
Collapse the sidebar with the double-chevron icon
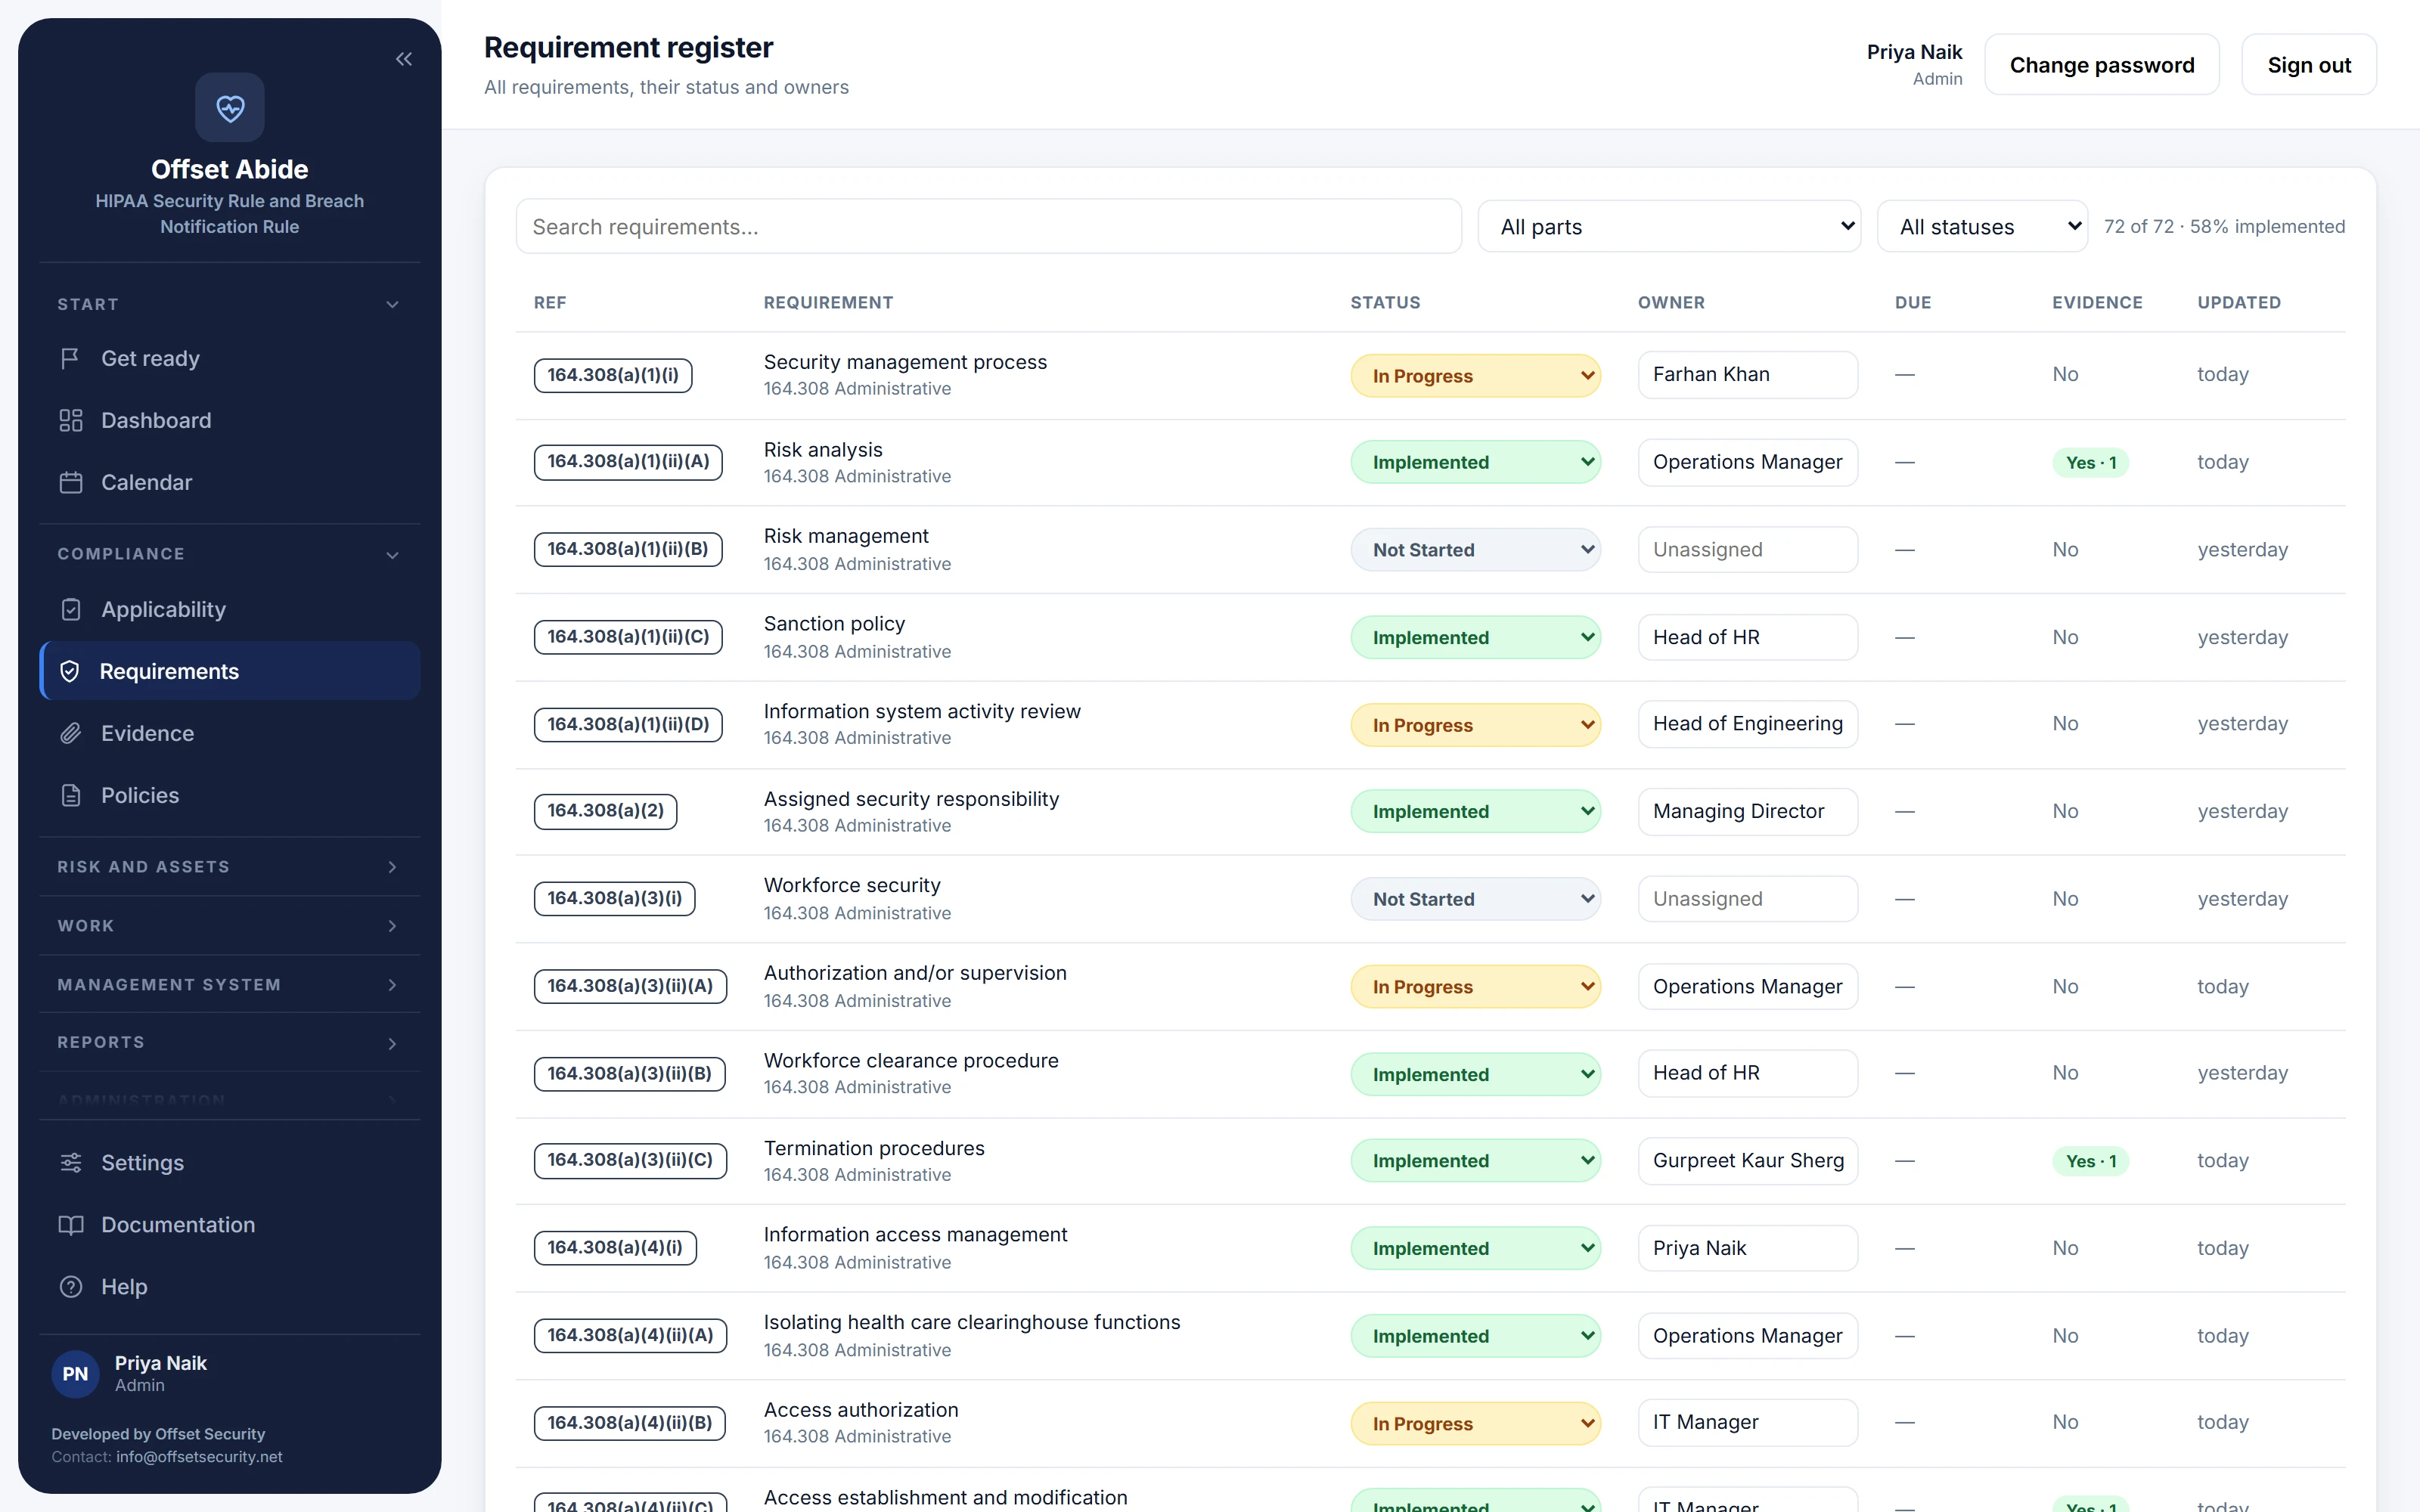404,59
